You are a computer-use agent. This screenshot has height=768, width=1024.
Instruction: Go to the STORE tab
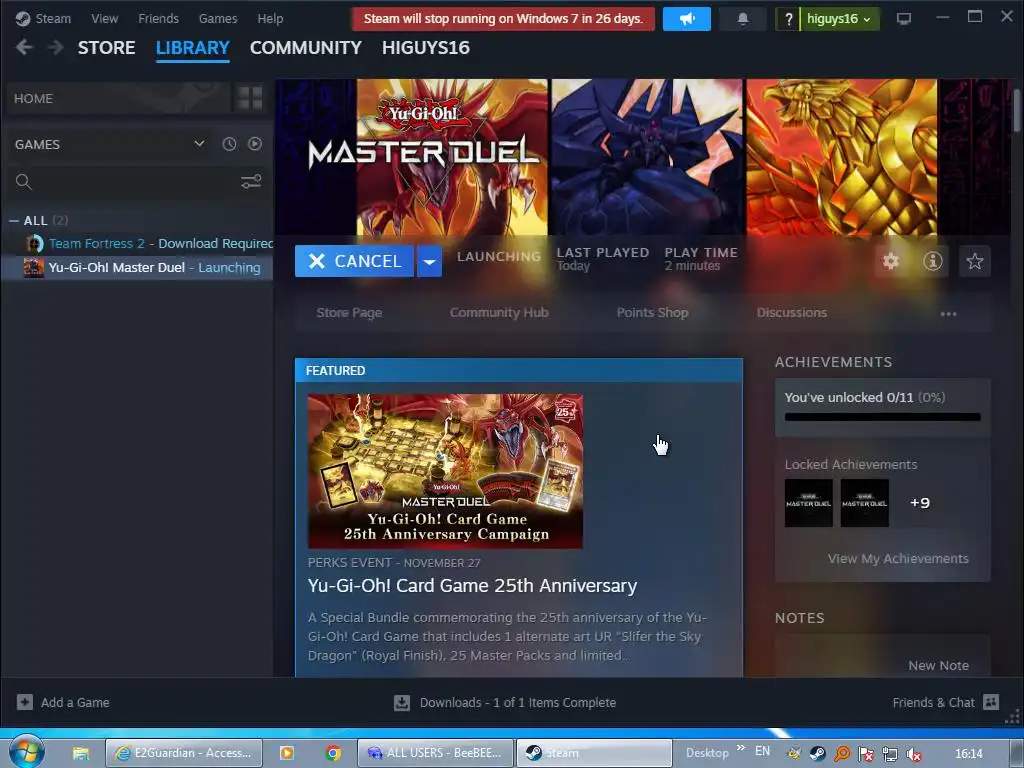point(106,48)
